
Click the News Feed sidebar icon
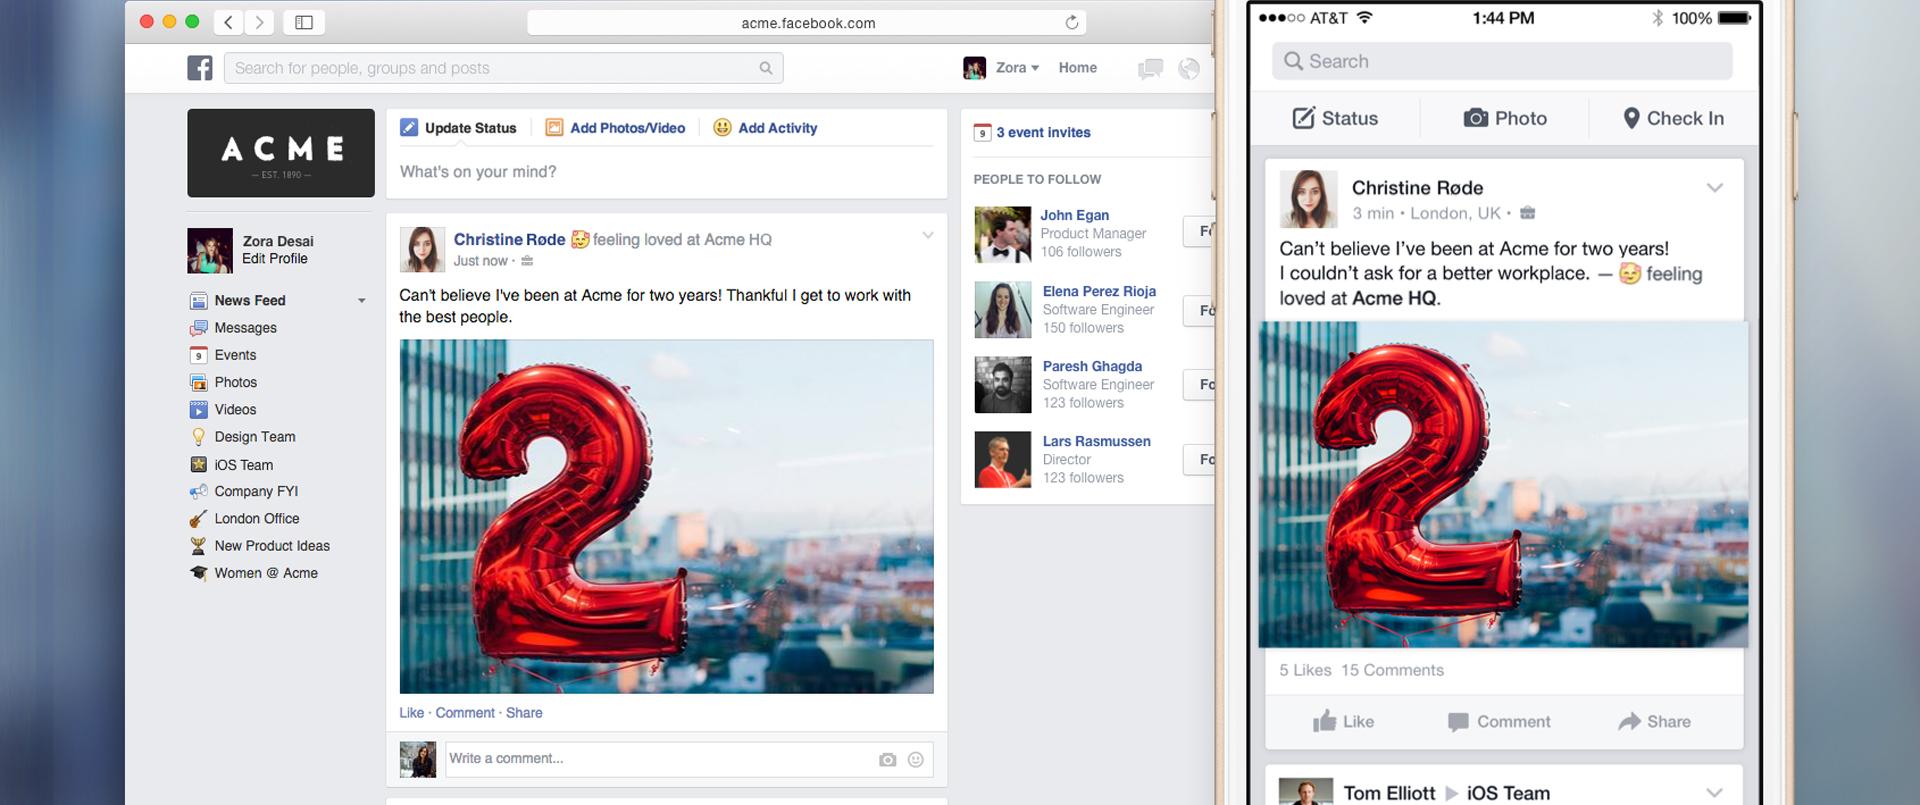click(198, 300)
